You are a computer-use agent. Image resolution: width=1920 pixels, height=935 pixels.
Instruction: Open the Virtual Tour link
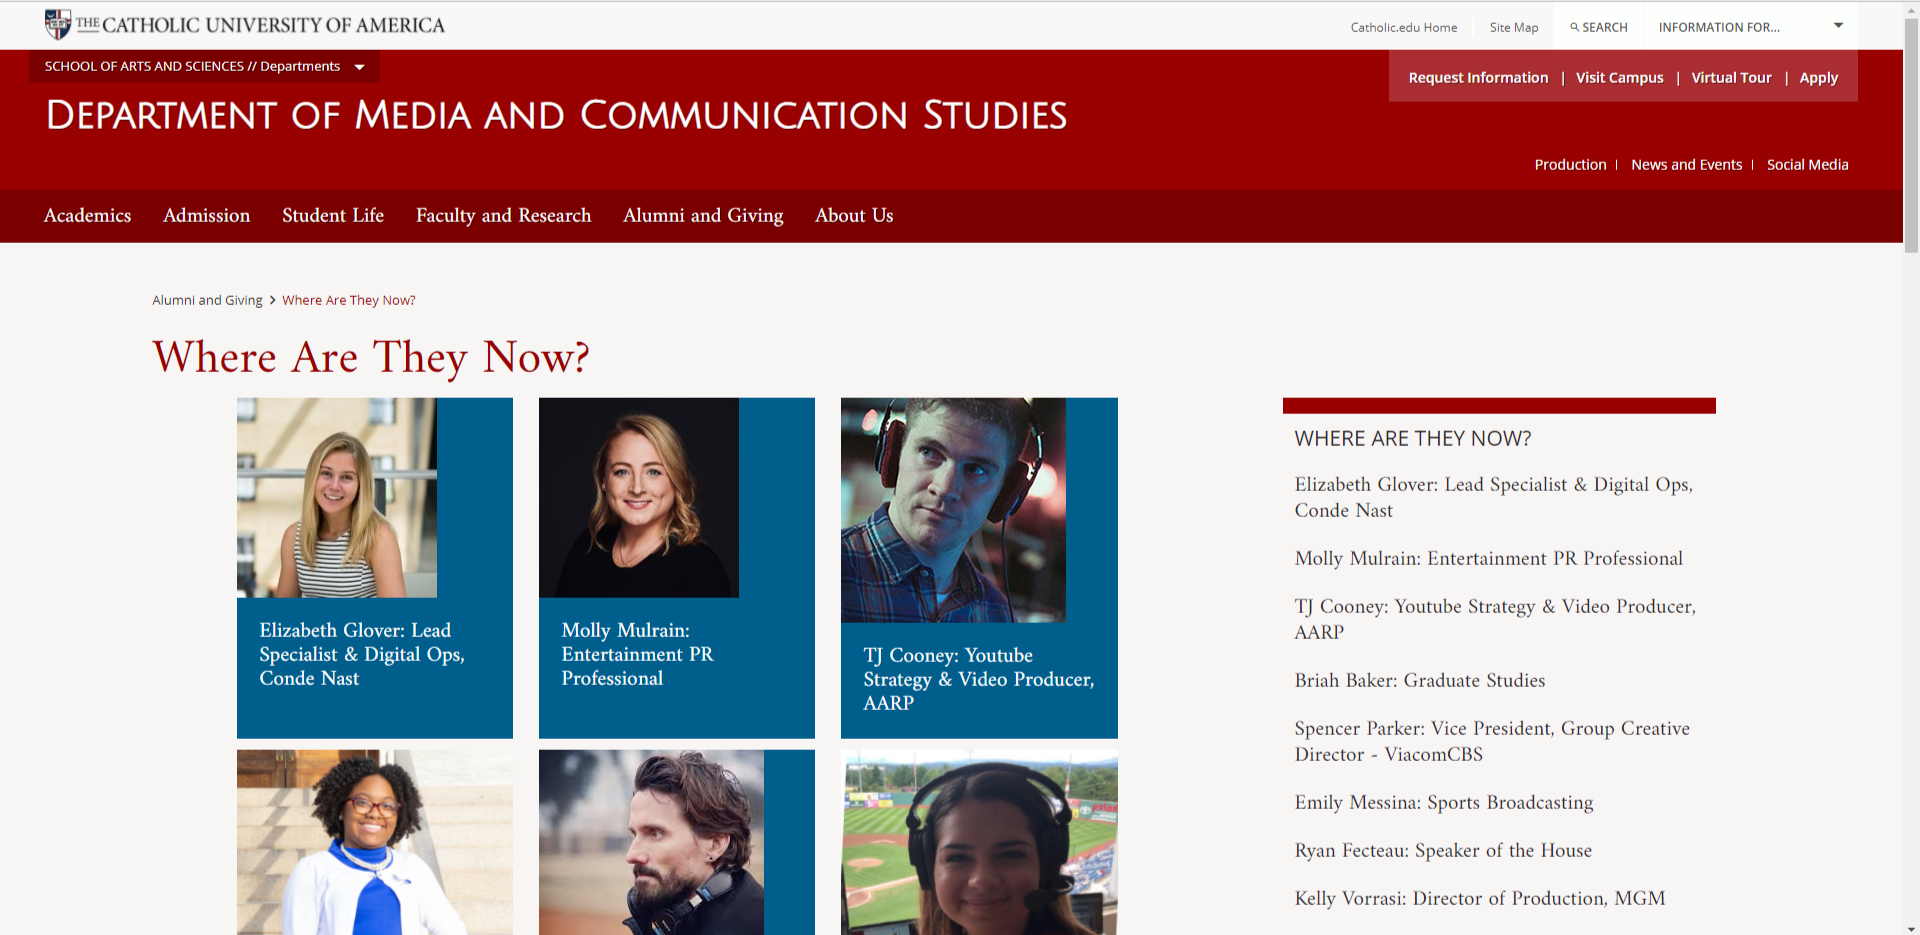tap(1731, 78)
